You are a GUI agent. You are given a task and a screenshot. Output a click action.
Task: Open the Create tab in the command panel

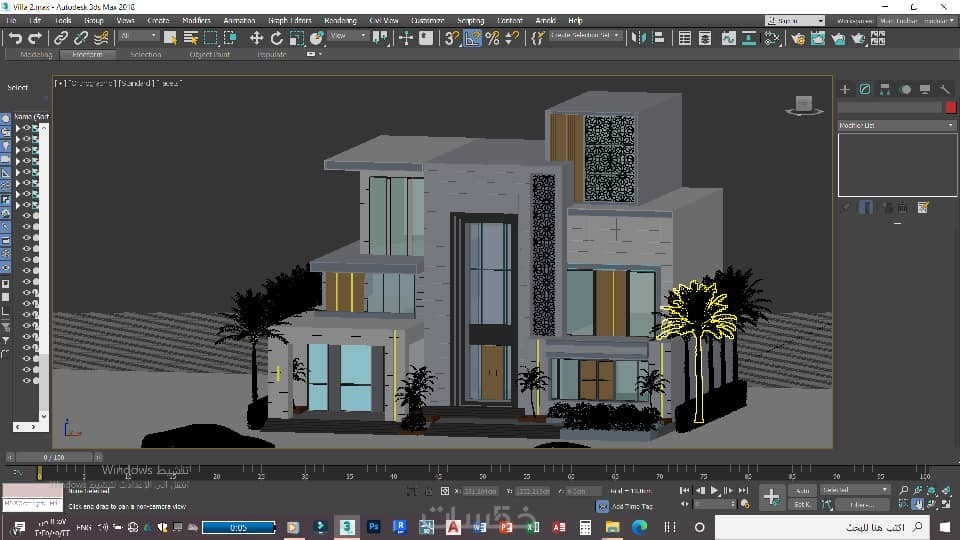[x=845, y=89]
